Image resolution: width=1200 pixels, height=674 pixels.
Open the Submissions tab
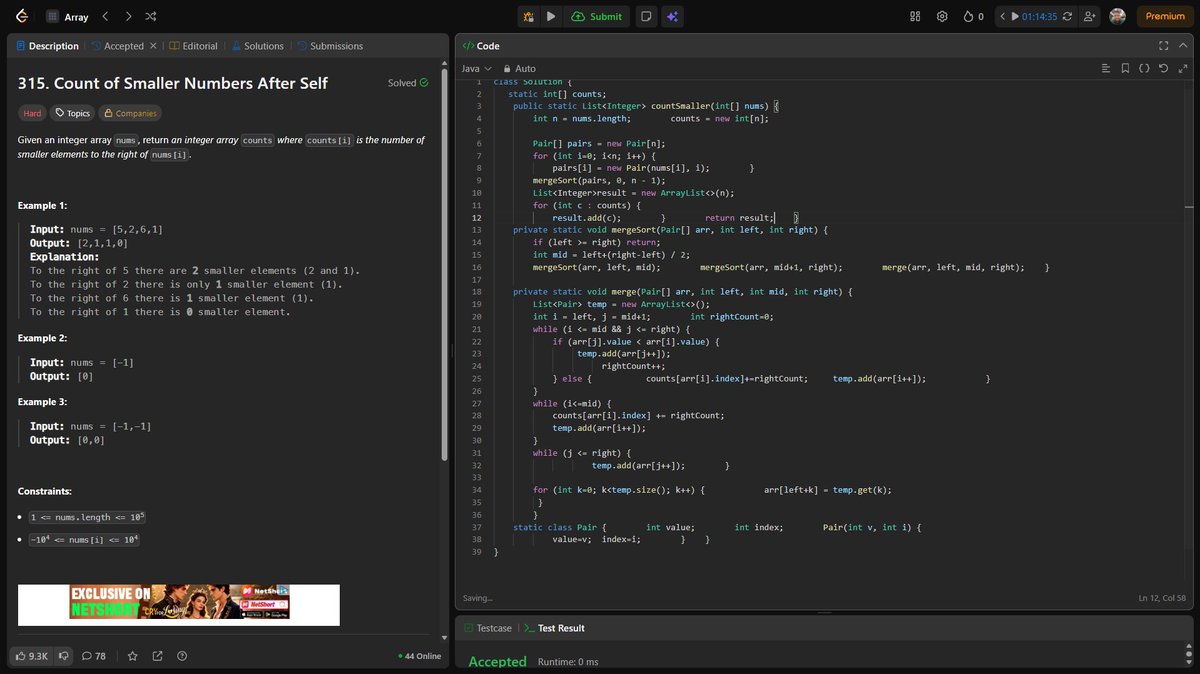(329, 46)
